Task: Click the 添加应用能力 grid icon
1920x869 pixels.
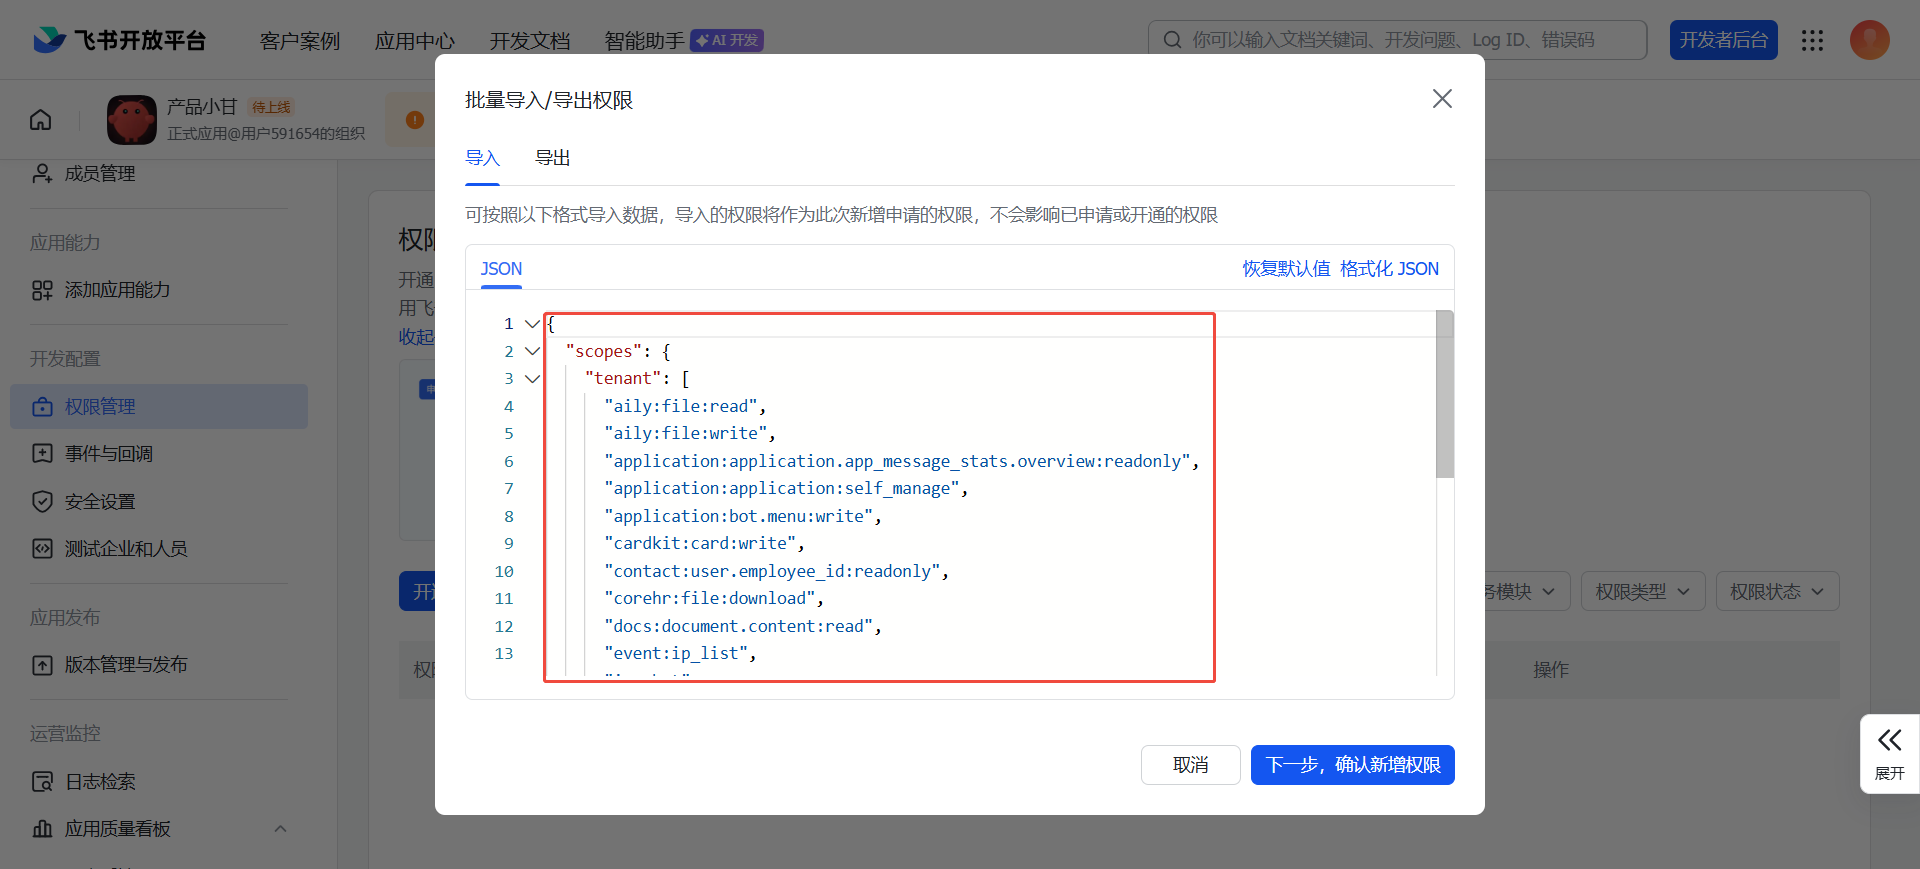Action: coord(42,290)
